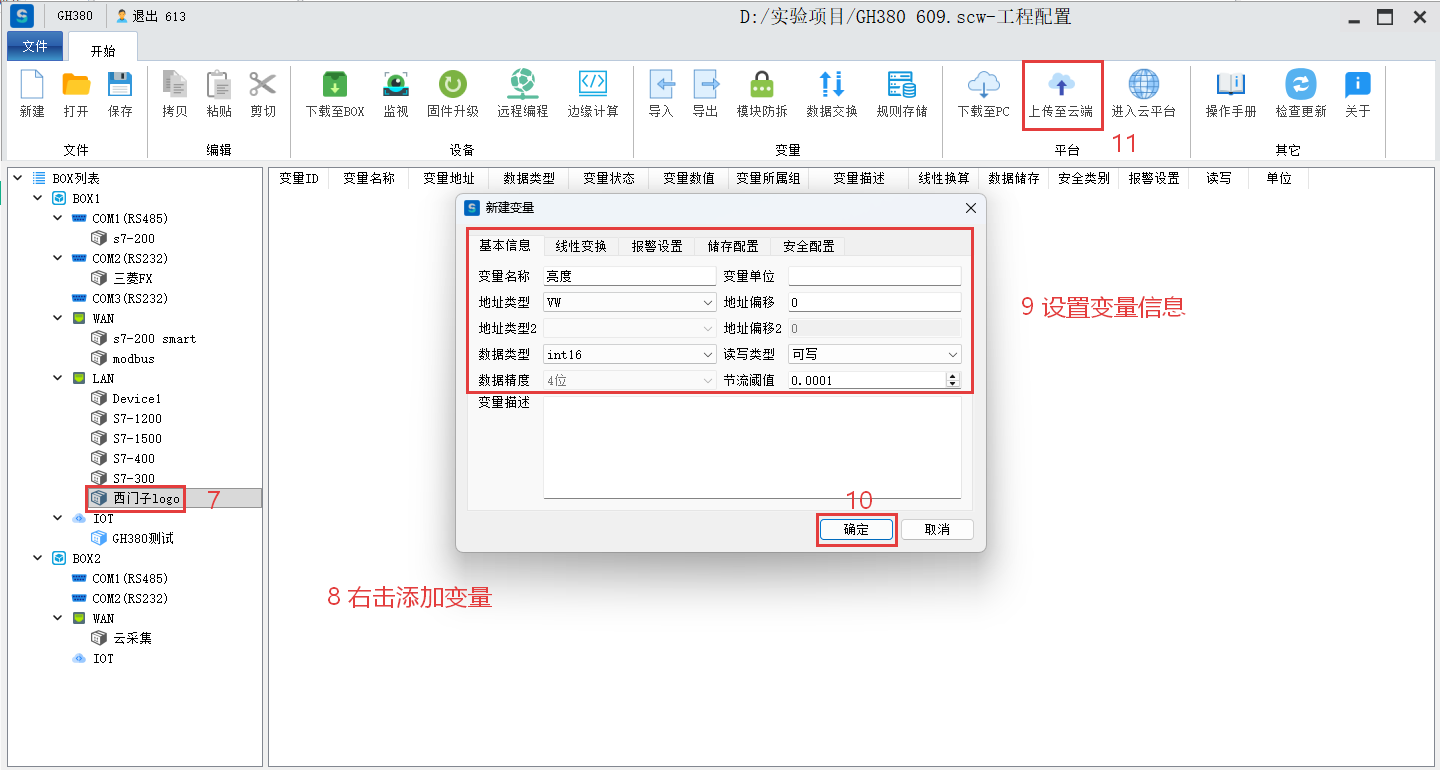Click the 导入 import icon

tap(661, 84)
